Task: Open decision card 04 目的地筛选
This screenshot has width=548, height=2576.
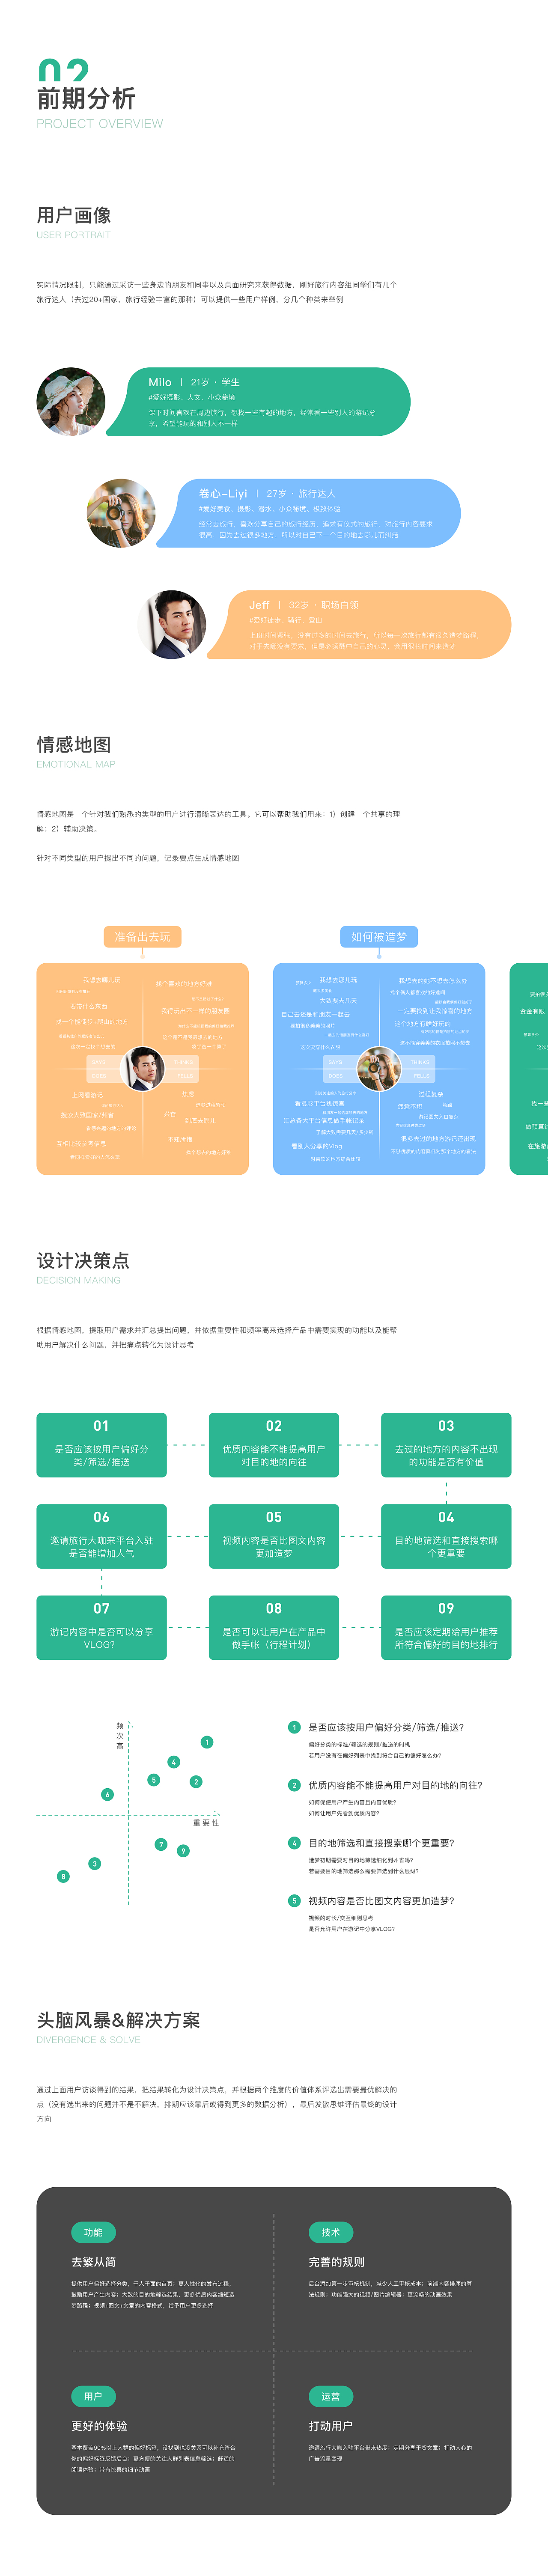Action: pyautogui.click(x=446, y=1536)
